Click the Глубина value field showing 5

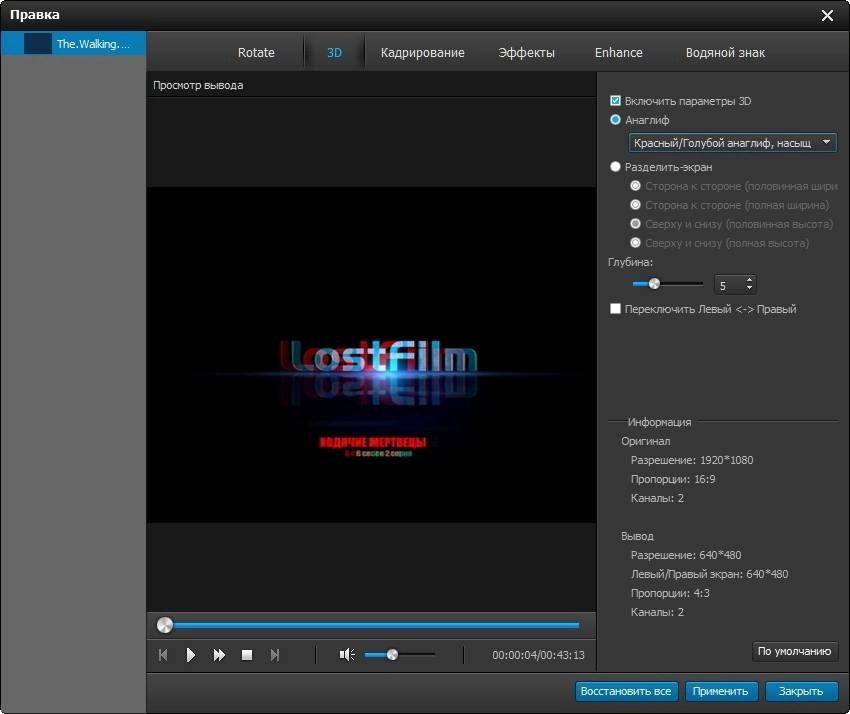point(729,285)
